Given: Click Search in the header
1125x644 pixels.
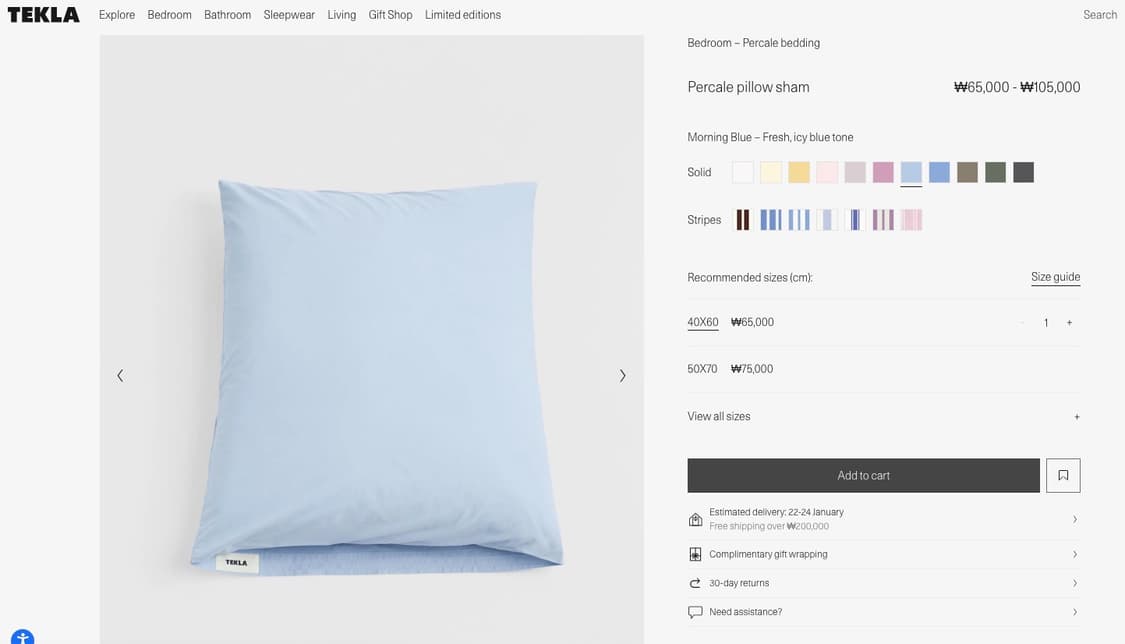Looking at the screenshot, I should (1100, 15).
